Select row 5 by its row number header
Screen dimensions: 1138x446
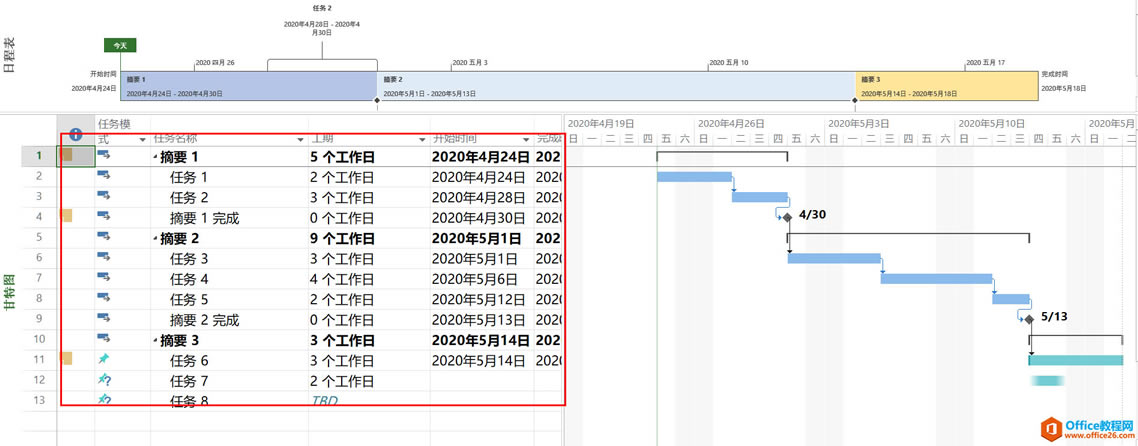click(39, 237)
